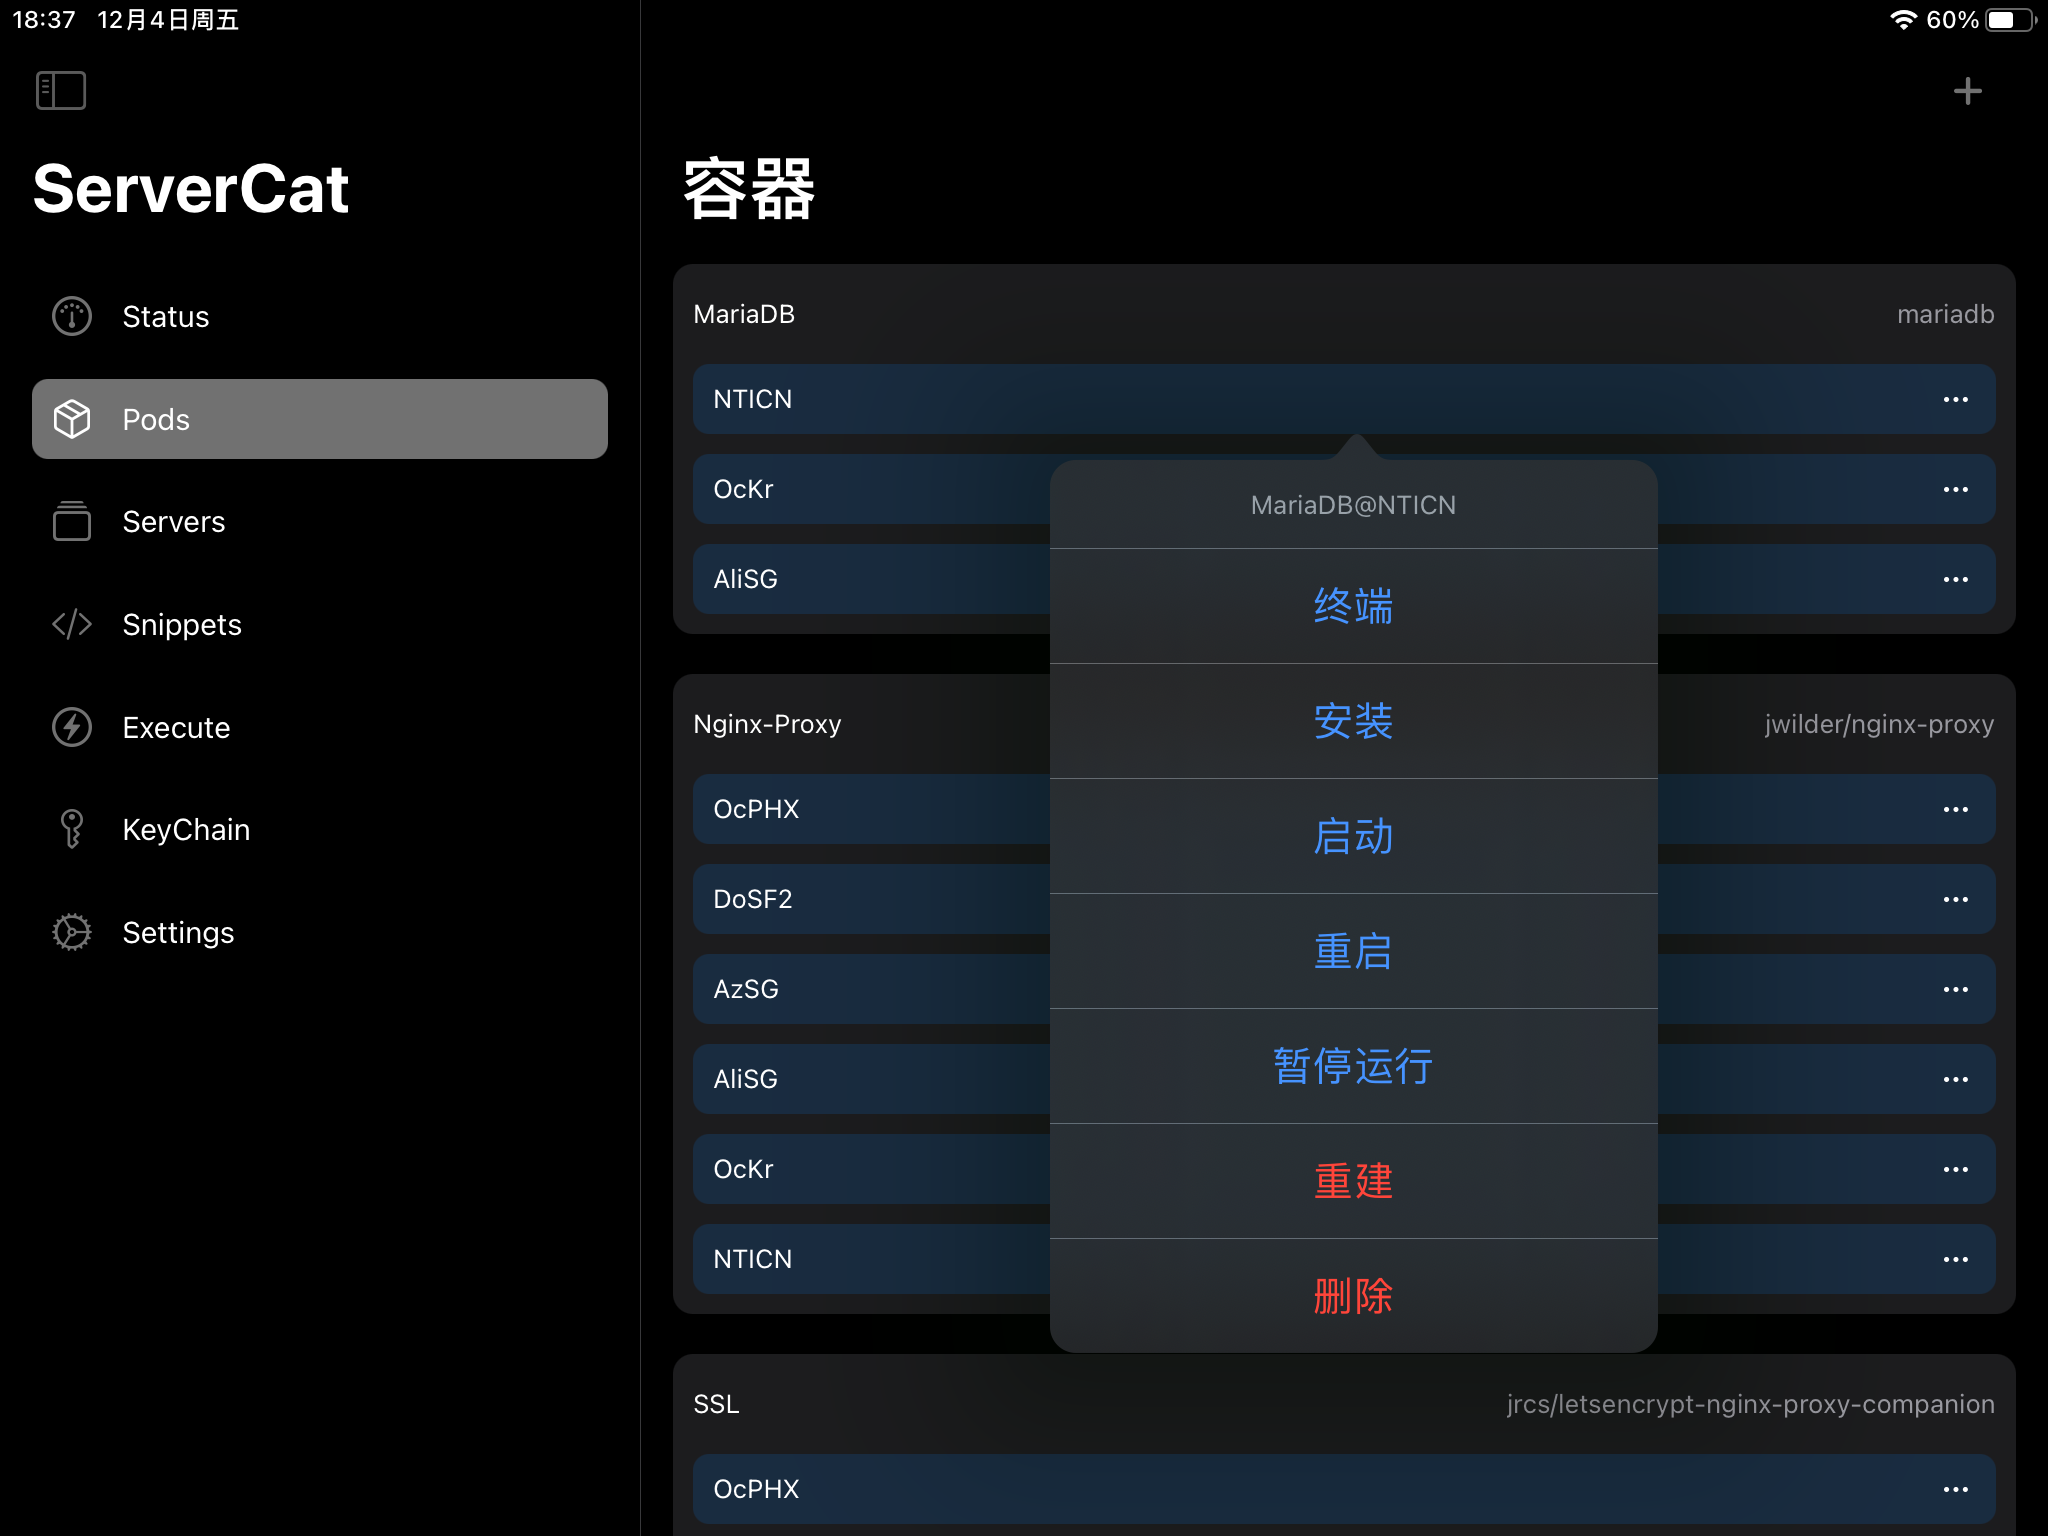
Task: Toggle the sidebar panel icon
Action: click(61, 90)
